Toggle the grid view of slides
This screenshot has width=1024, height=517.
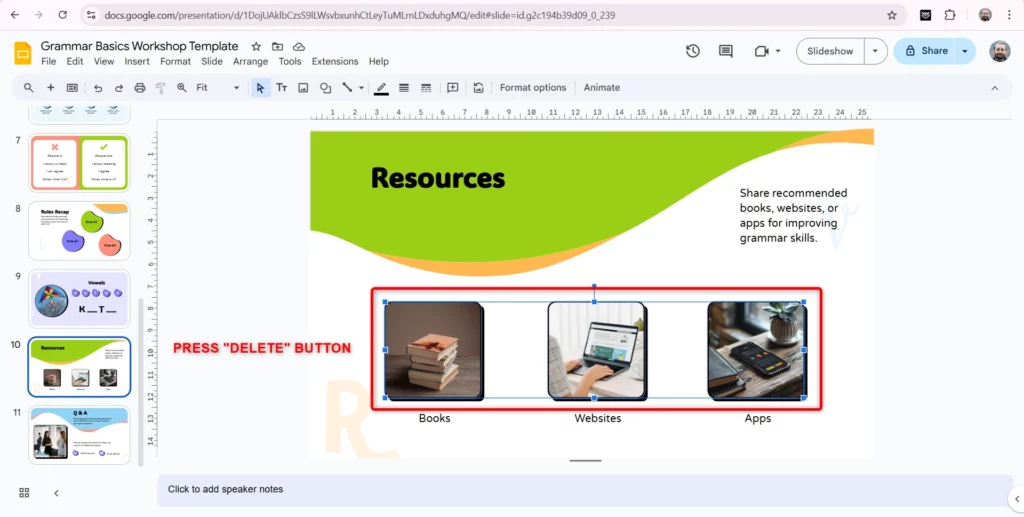pyautogui.click(x=24, y=492)
